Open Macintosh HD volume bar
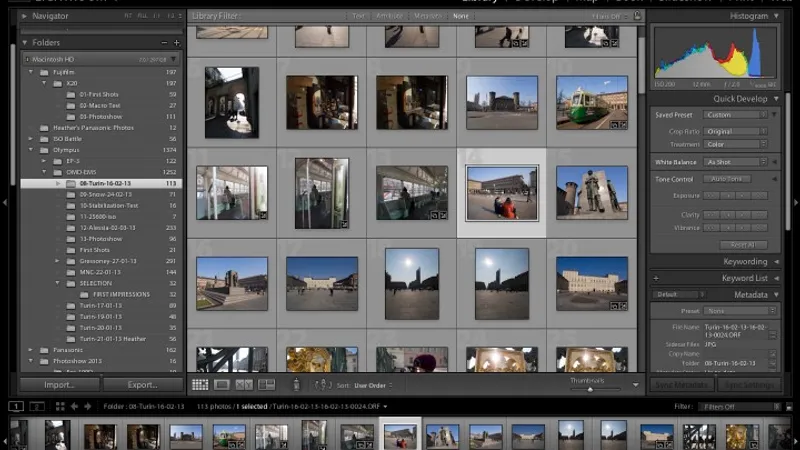This screenshot has height=450, width=800. point(101,60)
